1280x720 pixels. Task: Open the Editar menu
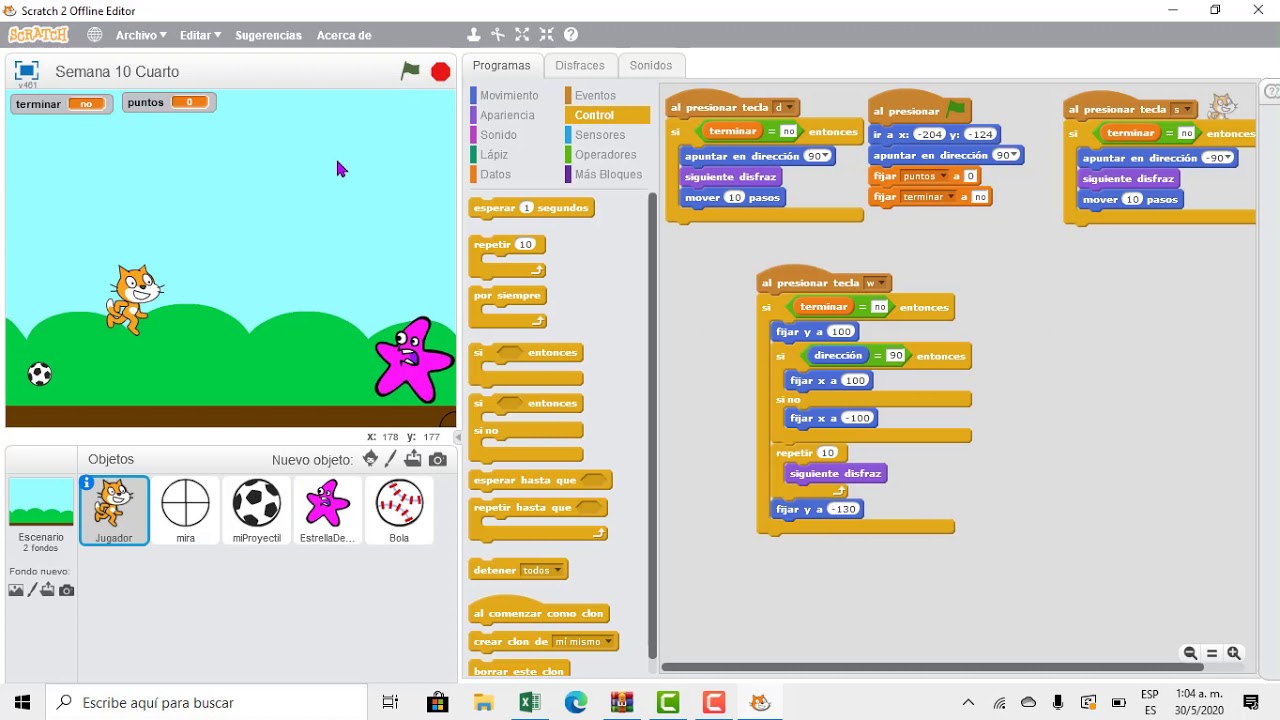[200, 35]
